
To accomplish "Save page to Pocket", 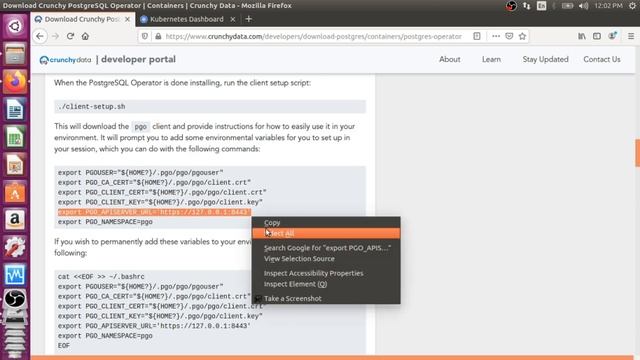I will click(x=509, y=36).
